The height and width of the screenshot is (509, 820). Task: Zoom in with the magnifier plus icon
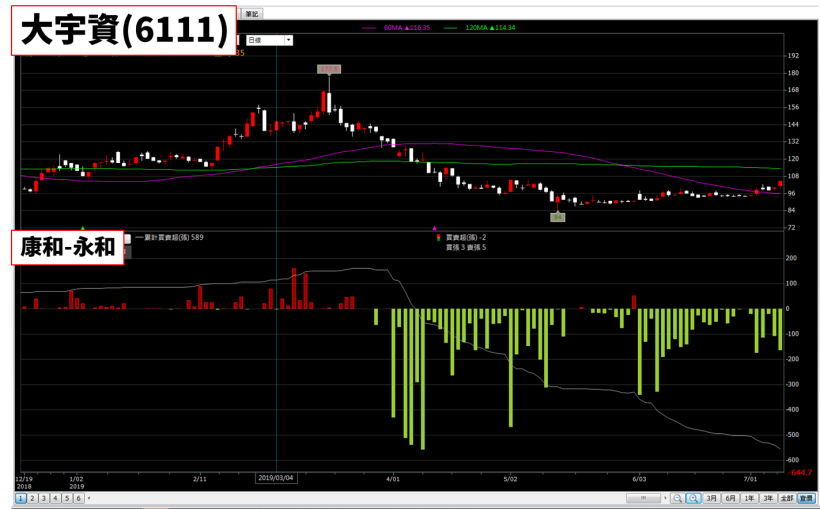tap(693, 498)
